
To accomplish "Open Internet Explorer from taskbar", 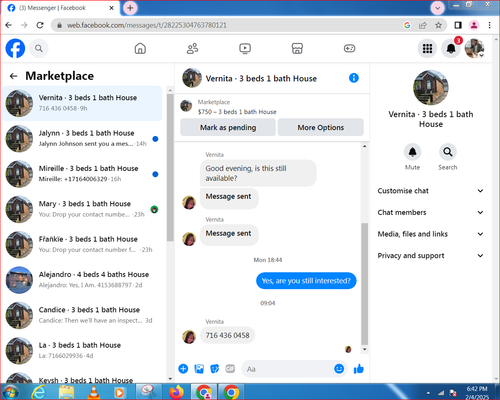I will pos(38,392).
